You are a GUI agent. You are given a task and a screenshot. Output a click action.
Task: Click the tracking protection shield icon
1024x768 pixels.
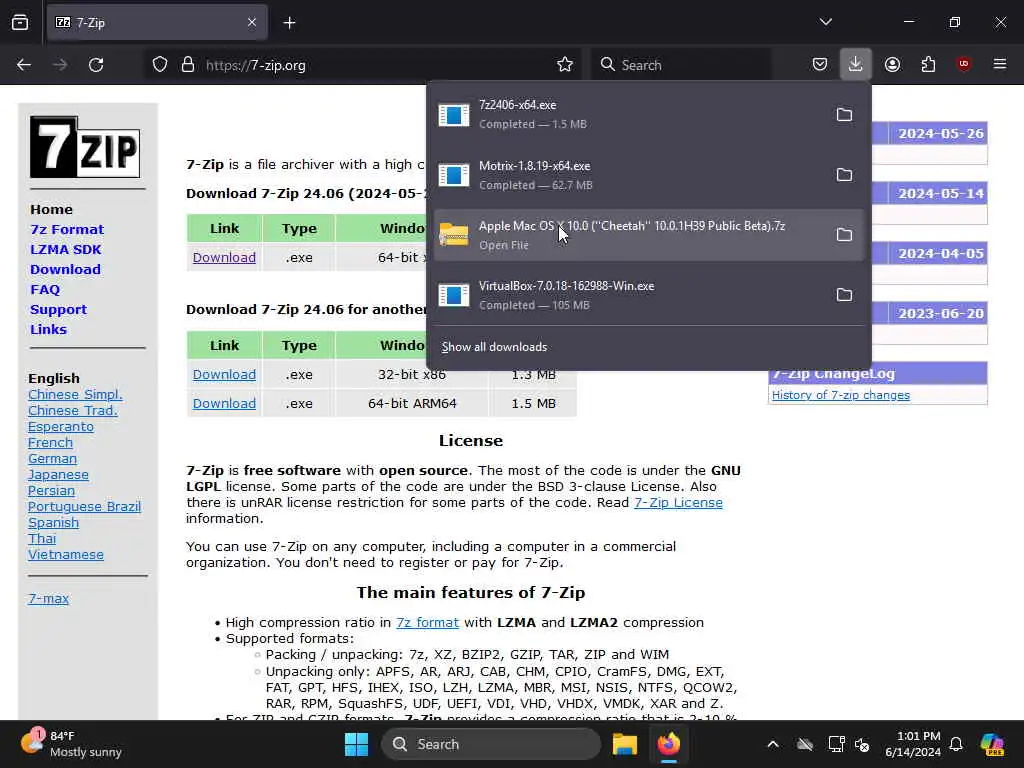coord(160,65)
